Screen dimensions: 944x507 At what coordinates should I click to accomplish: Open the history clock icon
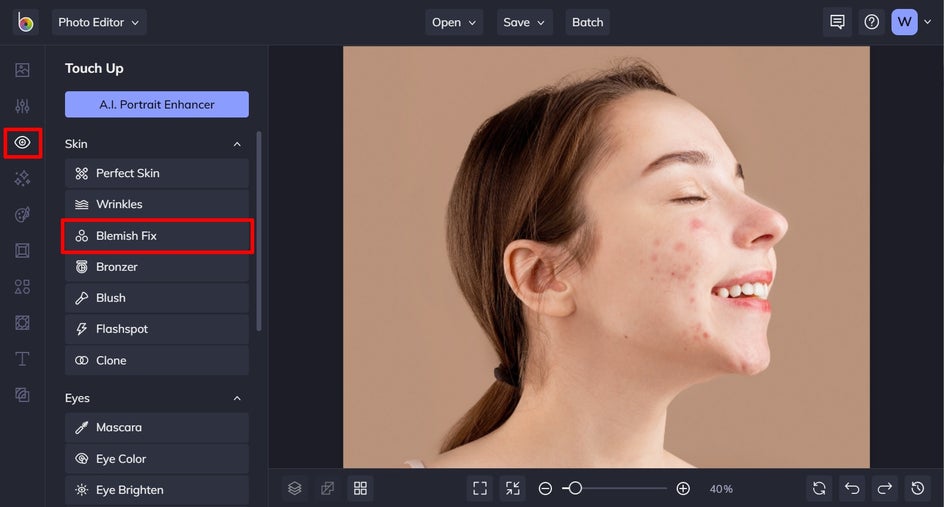918,488
